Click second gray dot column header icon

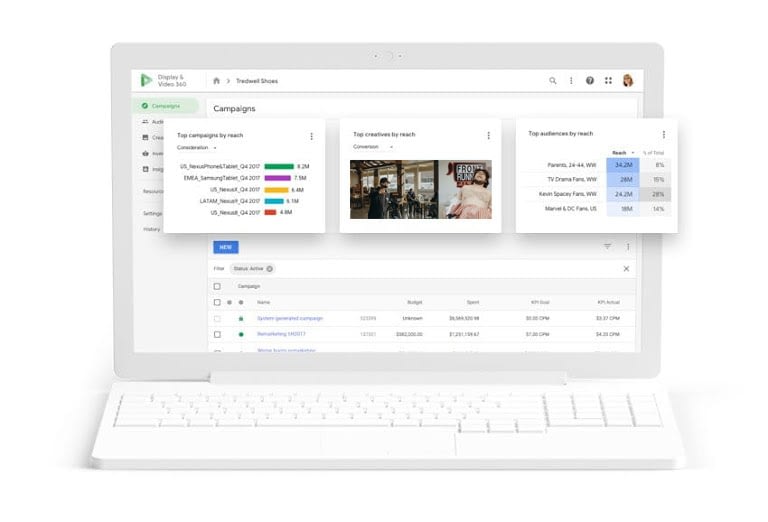pyautogui.click(x=241, y=302)
